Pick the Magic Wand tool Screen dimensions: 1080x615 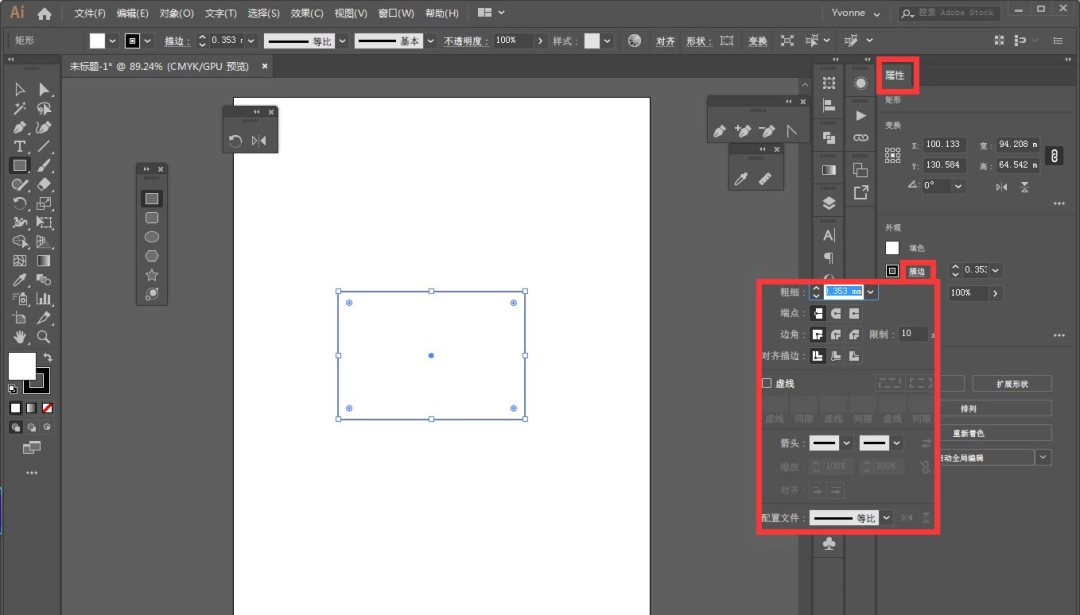(19, 109)
